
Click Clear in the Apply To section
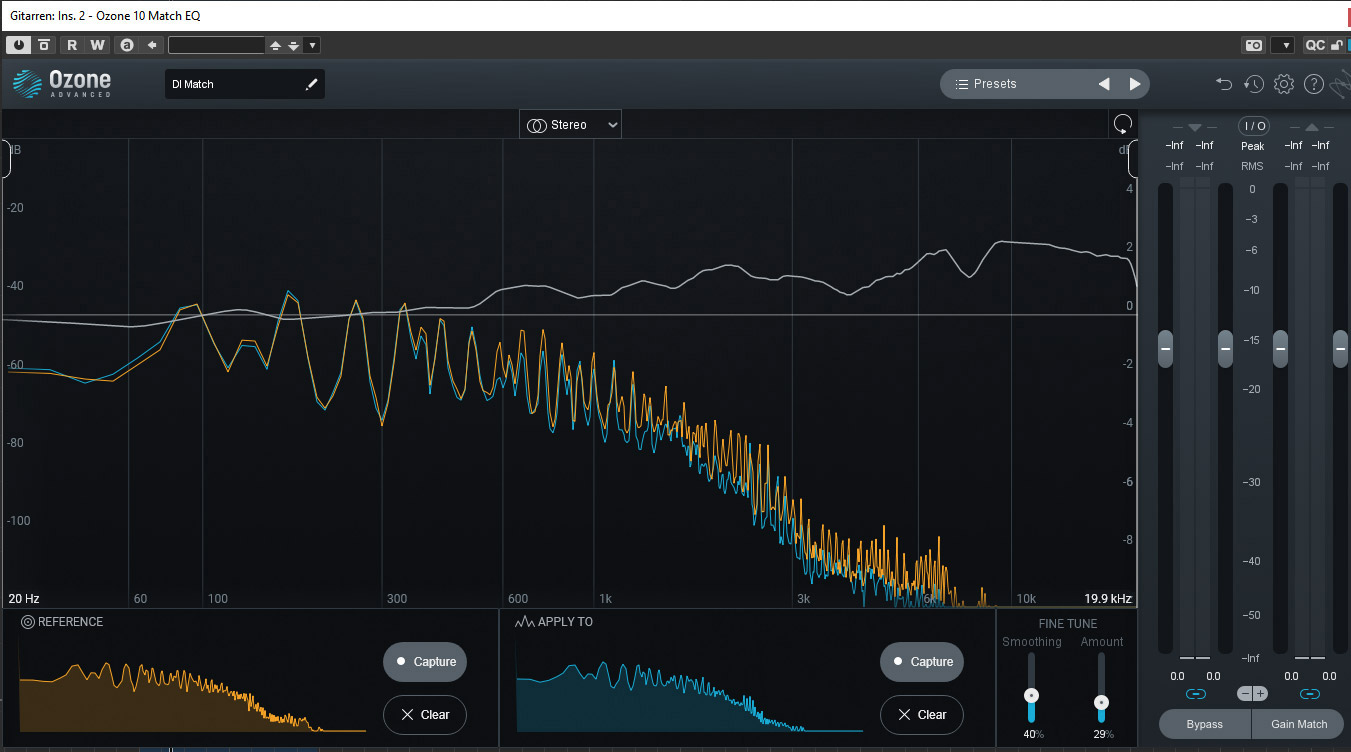[923, 714]
